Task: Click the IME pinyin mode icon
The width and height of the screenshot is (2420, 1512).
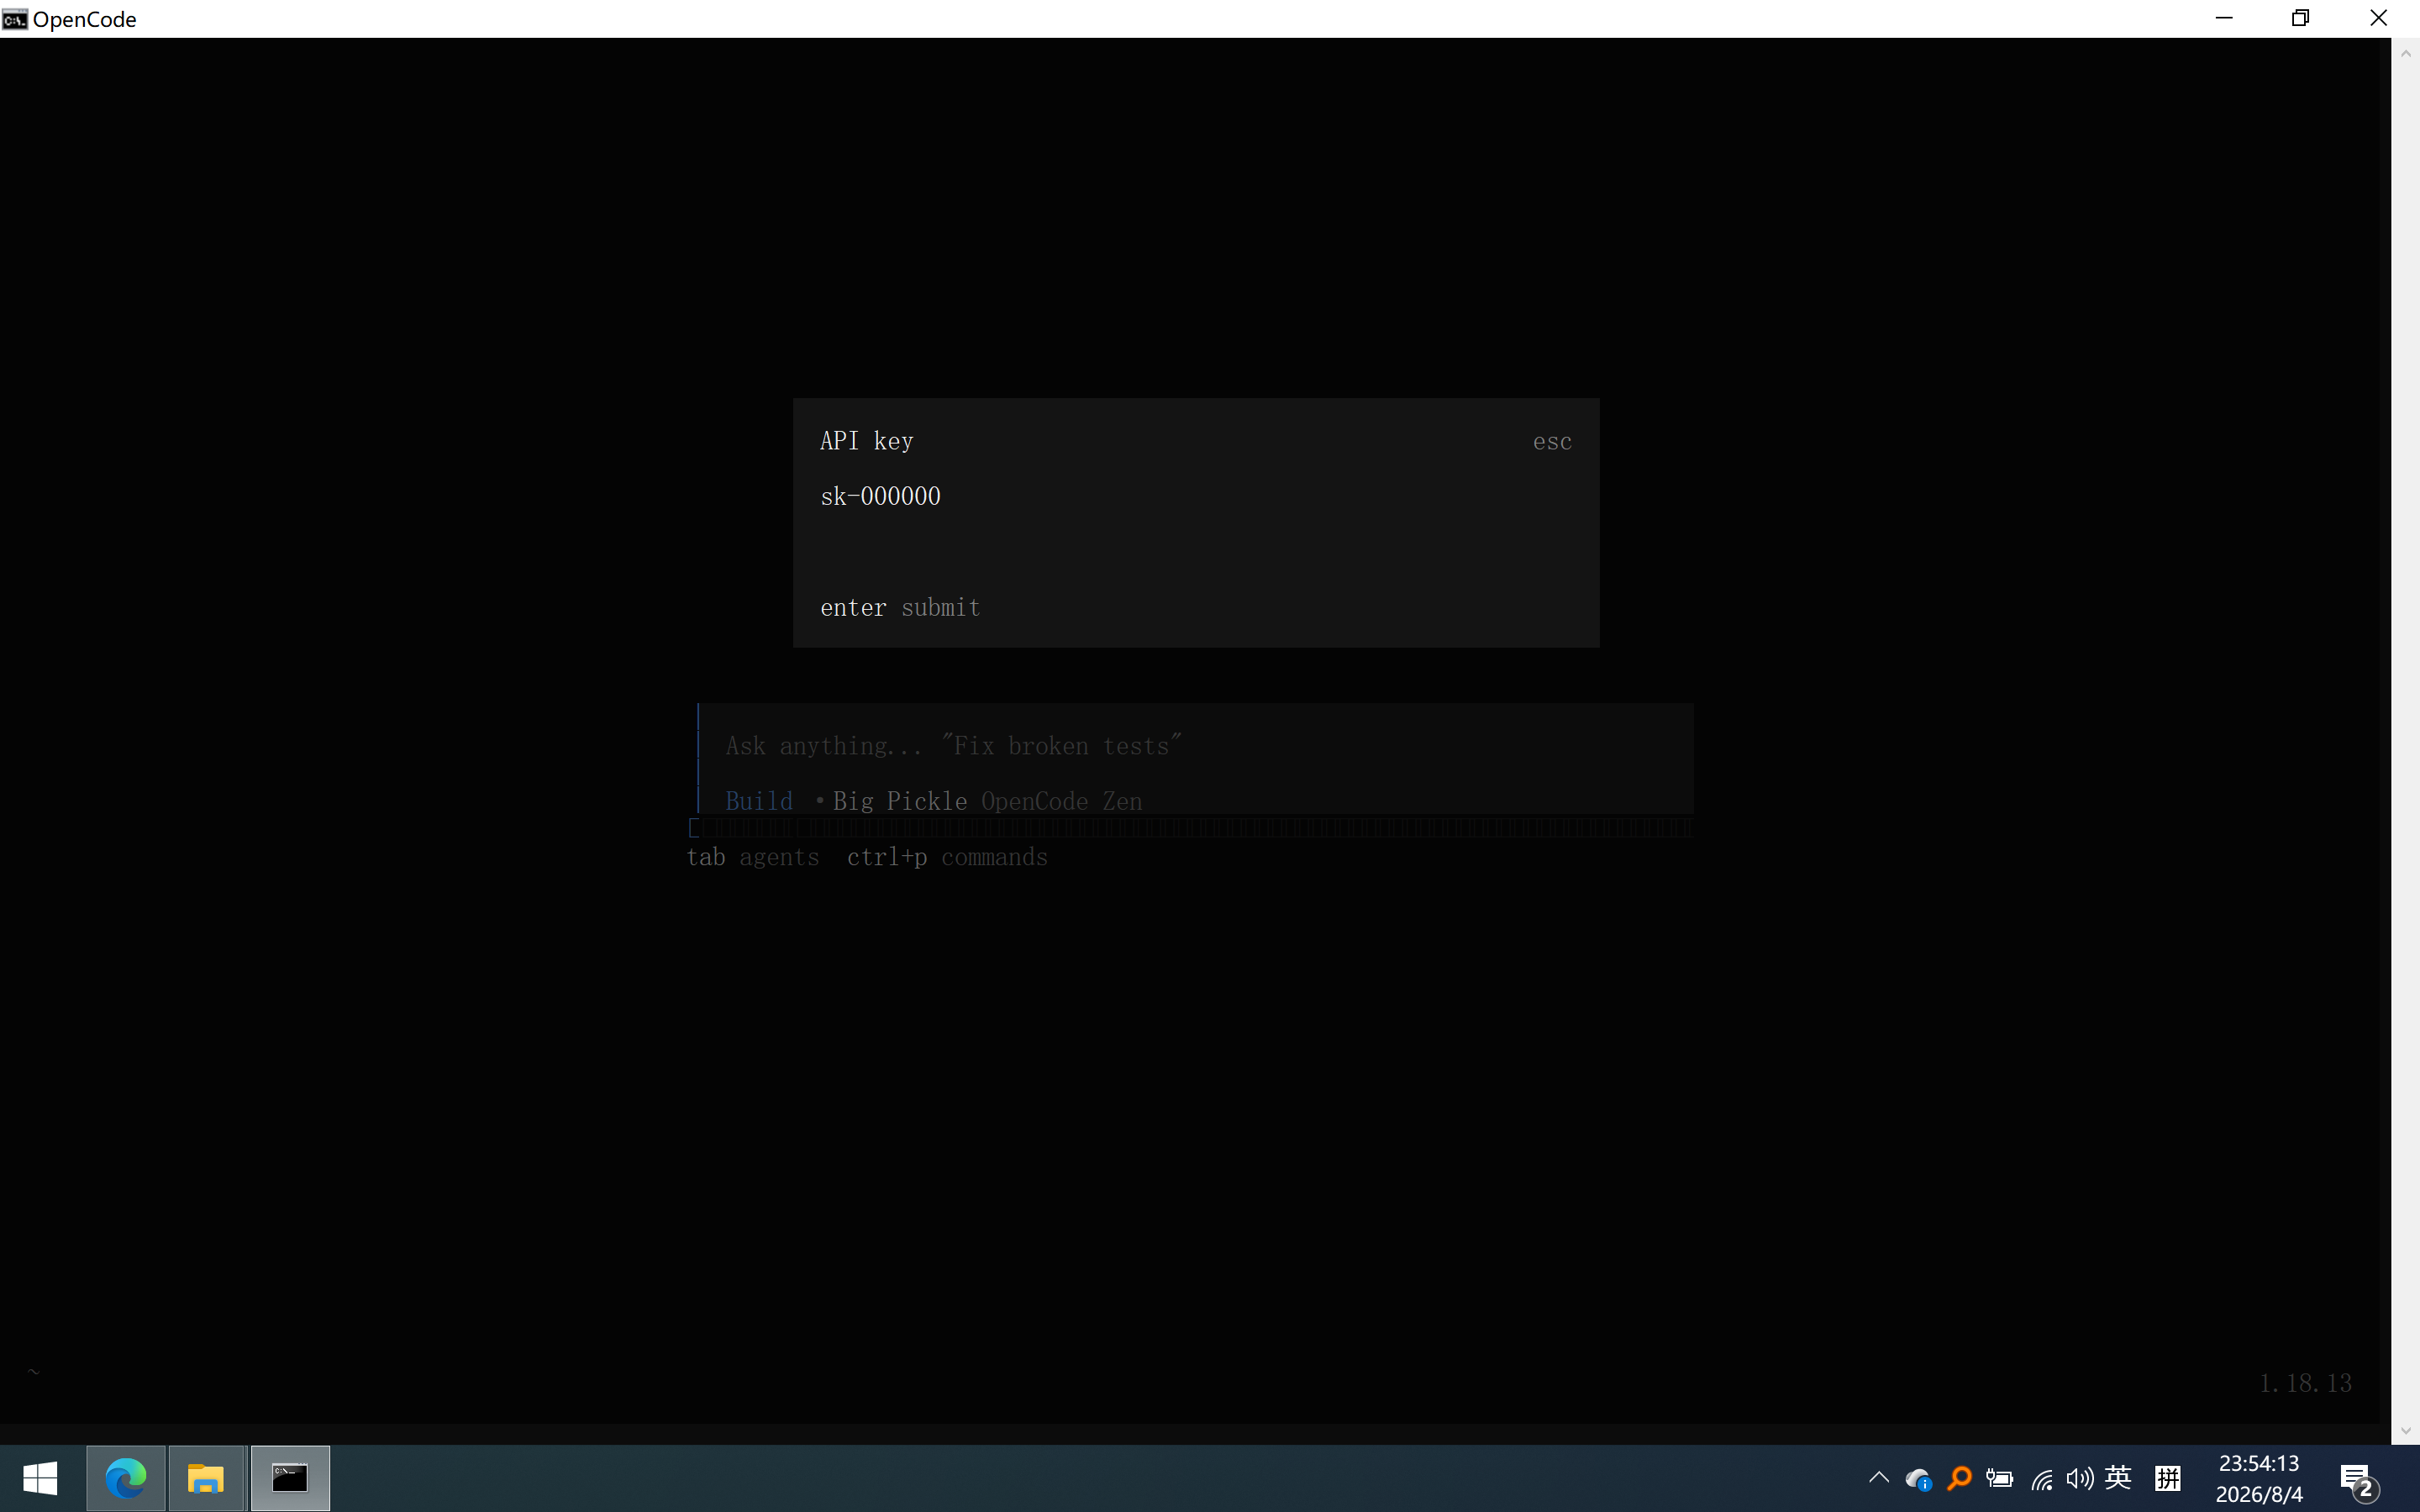Action: [2168, 1478]
